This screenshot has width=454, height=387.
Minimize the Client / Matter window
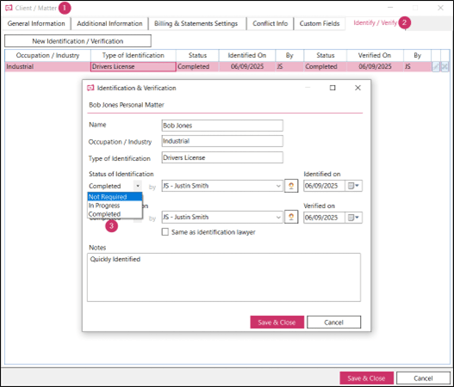(391, 8)
